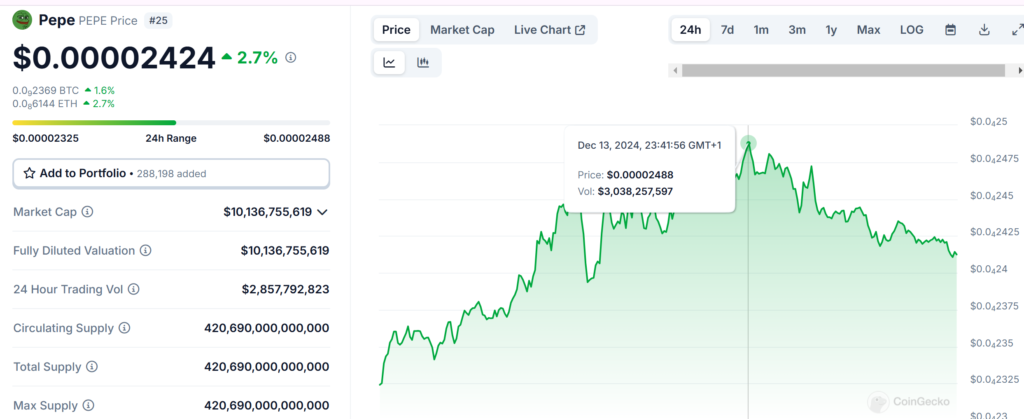Viewport: 1024px width, 419px height.
Task: Click the horizontal chart scrollbar
Action: click(x=840, y=70)
